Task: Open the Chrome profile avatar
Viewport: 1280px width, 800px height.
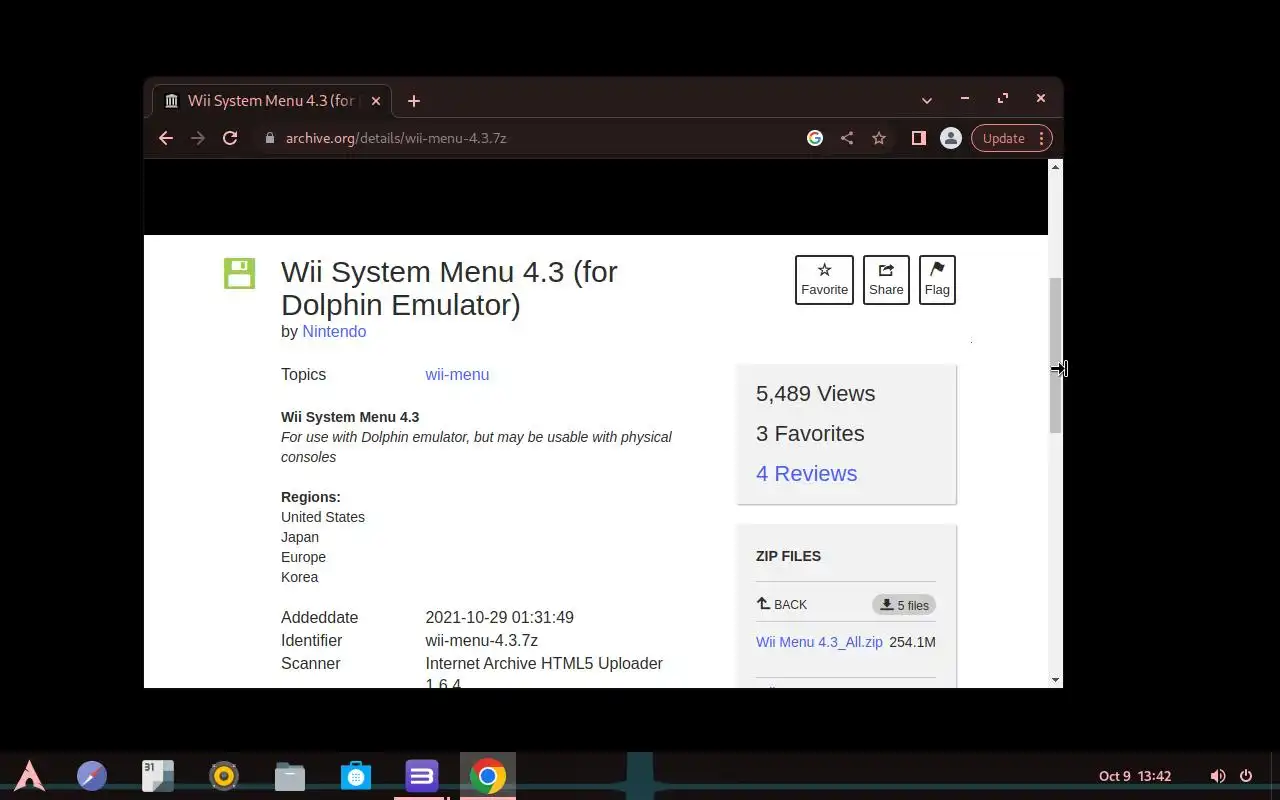Action: [951, 138]
